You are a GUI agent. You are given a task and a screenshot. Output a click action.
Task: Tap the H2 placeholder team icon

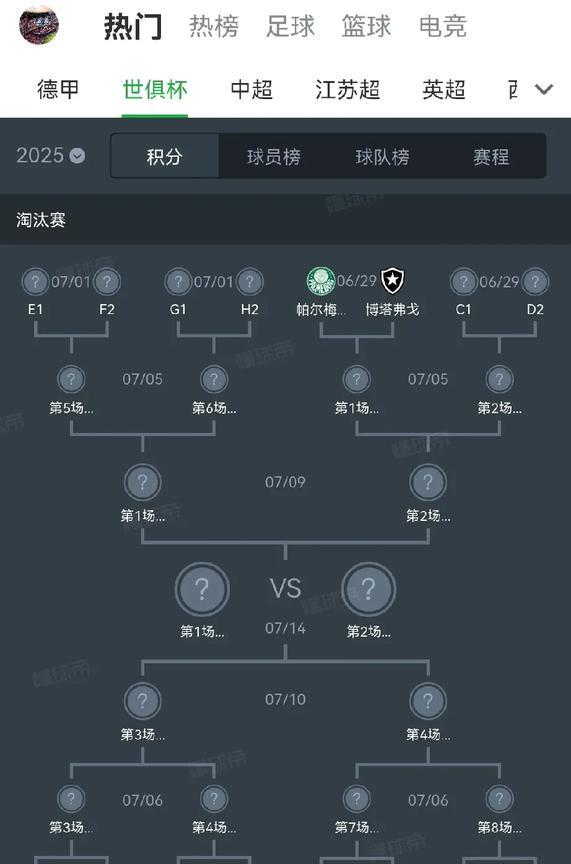250,282
